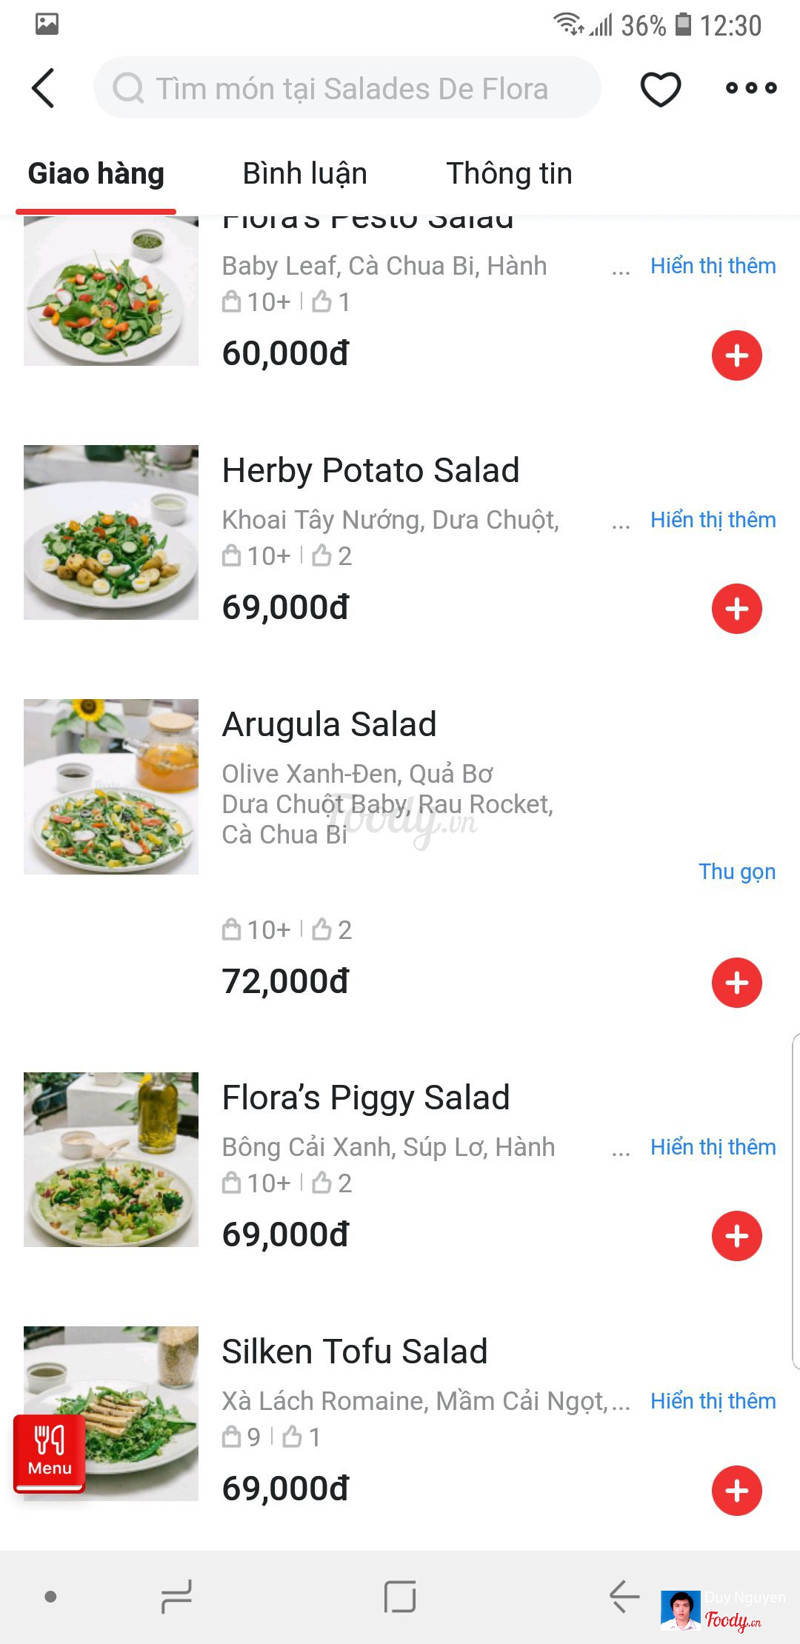Add Arugula Salad to cart

point(737,983)
